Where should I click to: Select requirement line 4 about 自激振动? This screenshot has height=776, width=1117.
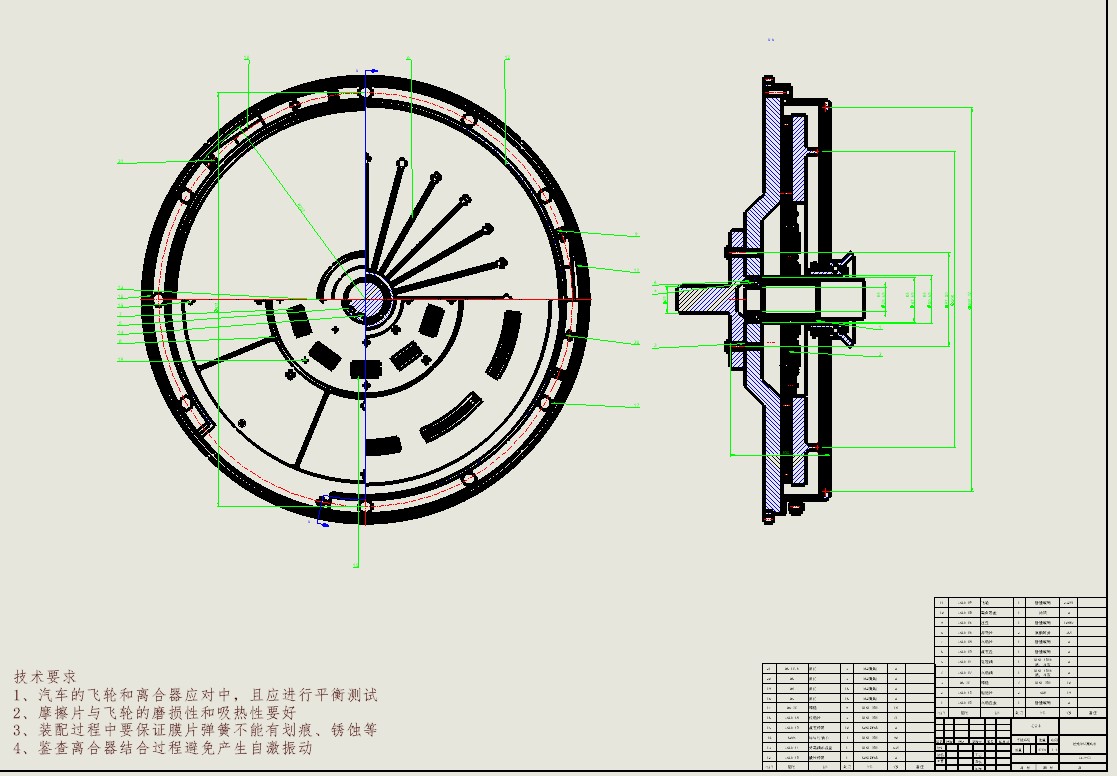click(163, 748)
